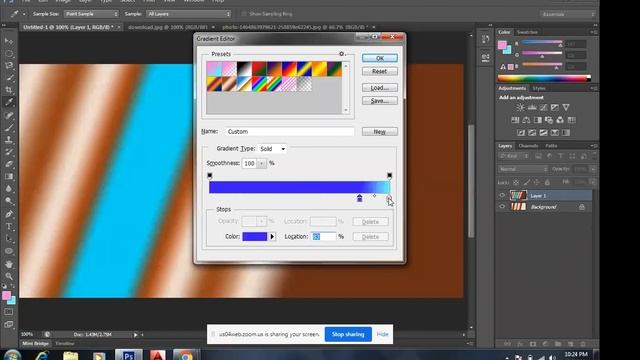The height and width of the screenshot is (360, 640).
Task: Toggle Show Sampling Ring checkbox
Action: click(x=244, y=14)
